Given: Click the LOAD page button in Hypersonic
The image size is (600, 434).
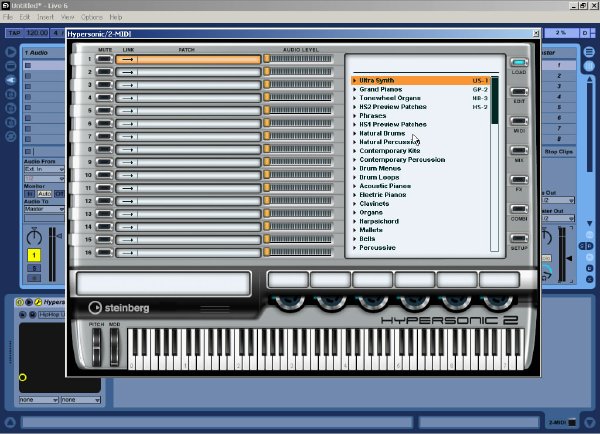Looking at the screenshot, I should 519,62.
